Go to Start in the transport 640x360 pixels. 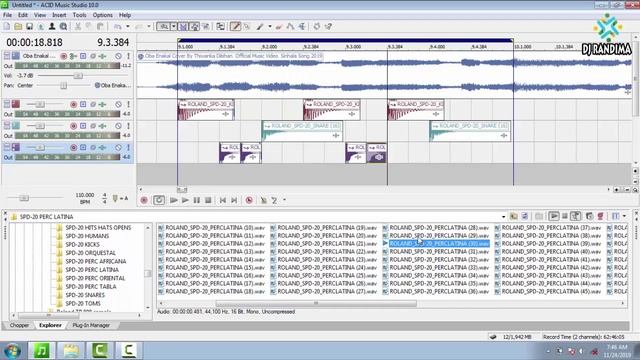tap(223, 200)
